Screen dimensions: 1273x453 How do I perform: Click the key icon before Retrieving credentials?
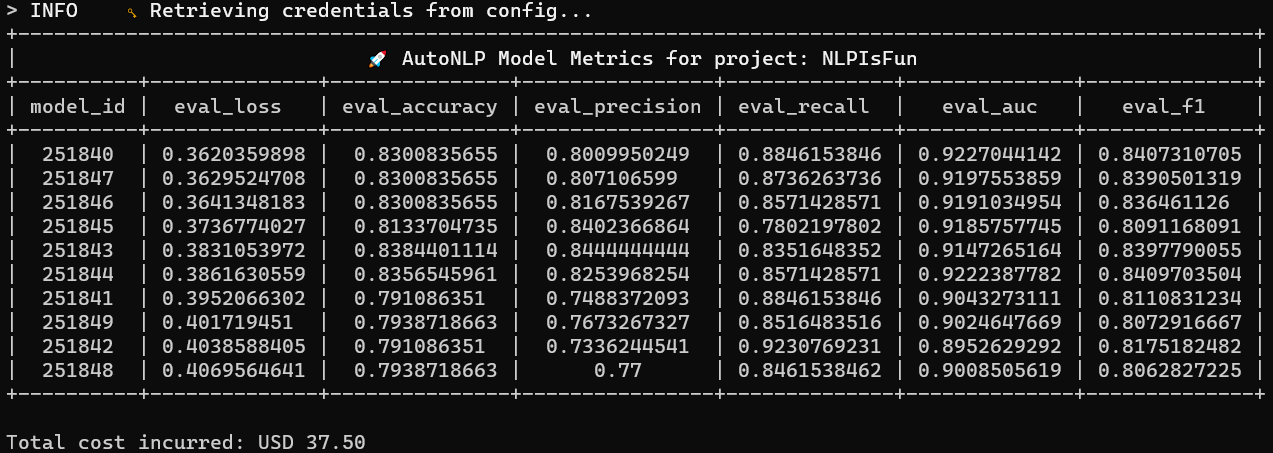point(133,13)
